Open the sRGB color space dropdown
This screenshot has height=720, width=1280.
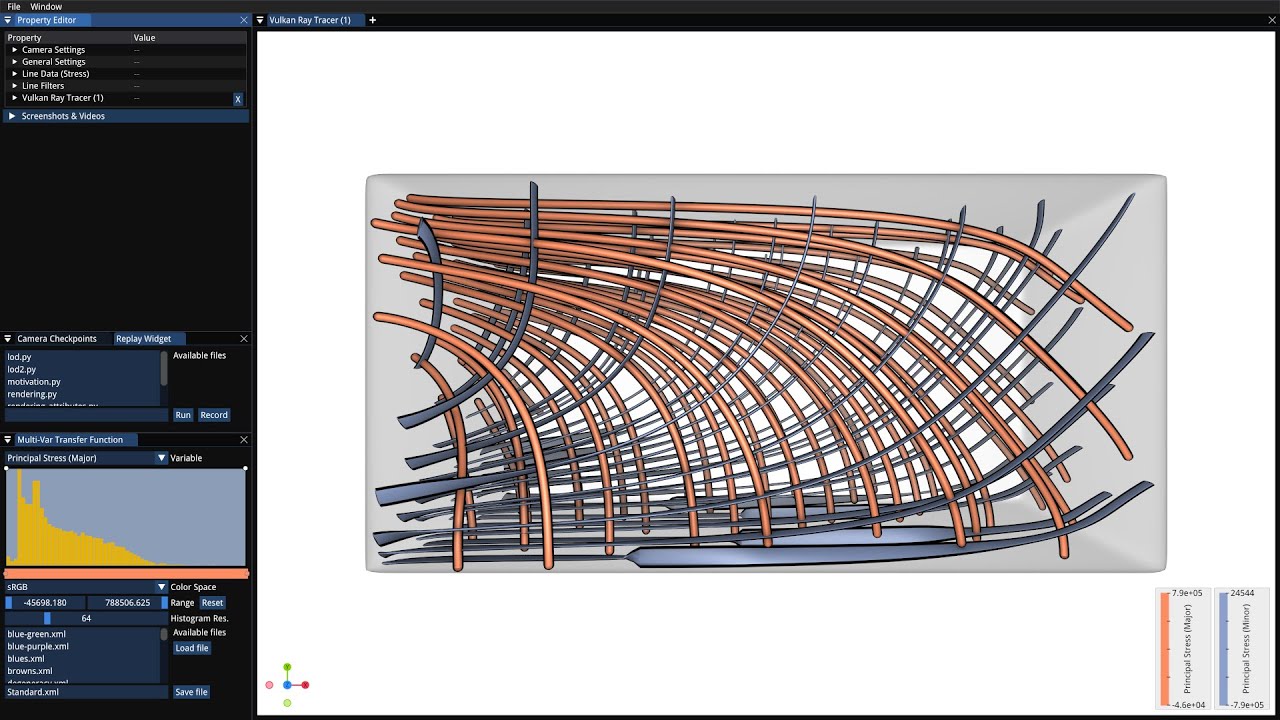coord(87,587)
